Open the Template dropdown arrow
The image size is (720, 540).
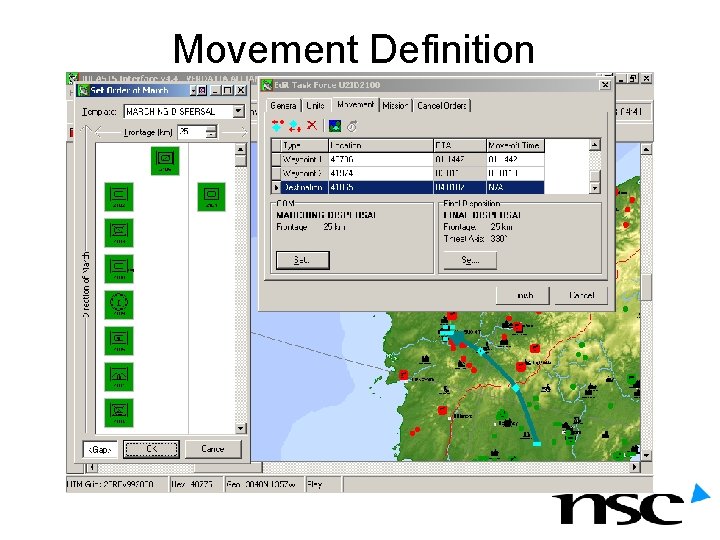[238, 112]
